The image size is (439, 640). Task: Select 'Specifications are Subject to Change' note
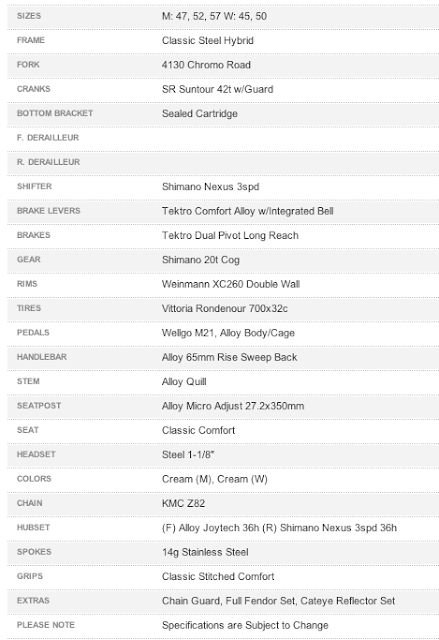point(245,625)
